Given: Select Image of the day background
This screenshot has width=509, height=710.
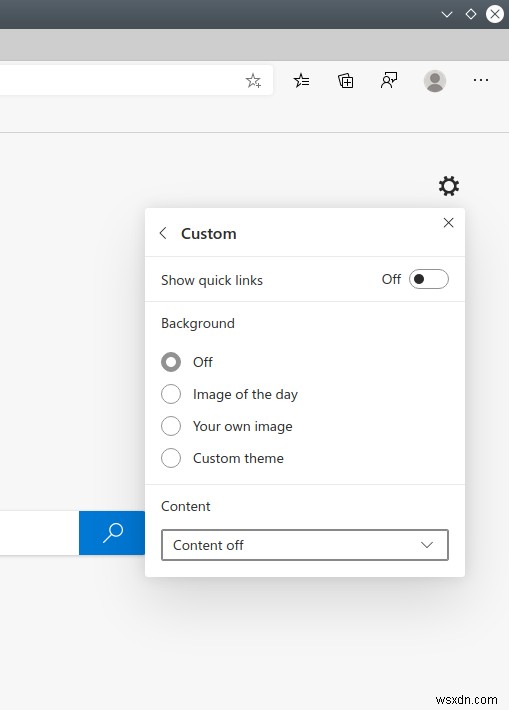Looking at the screenshot, I should pyautogui.click(x=171, y=394).
